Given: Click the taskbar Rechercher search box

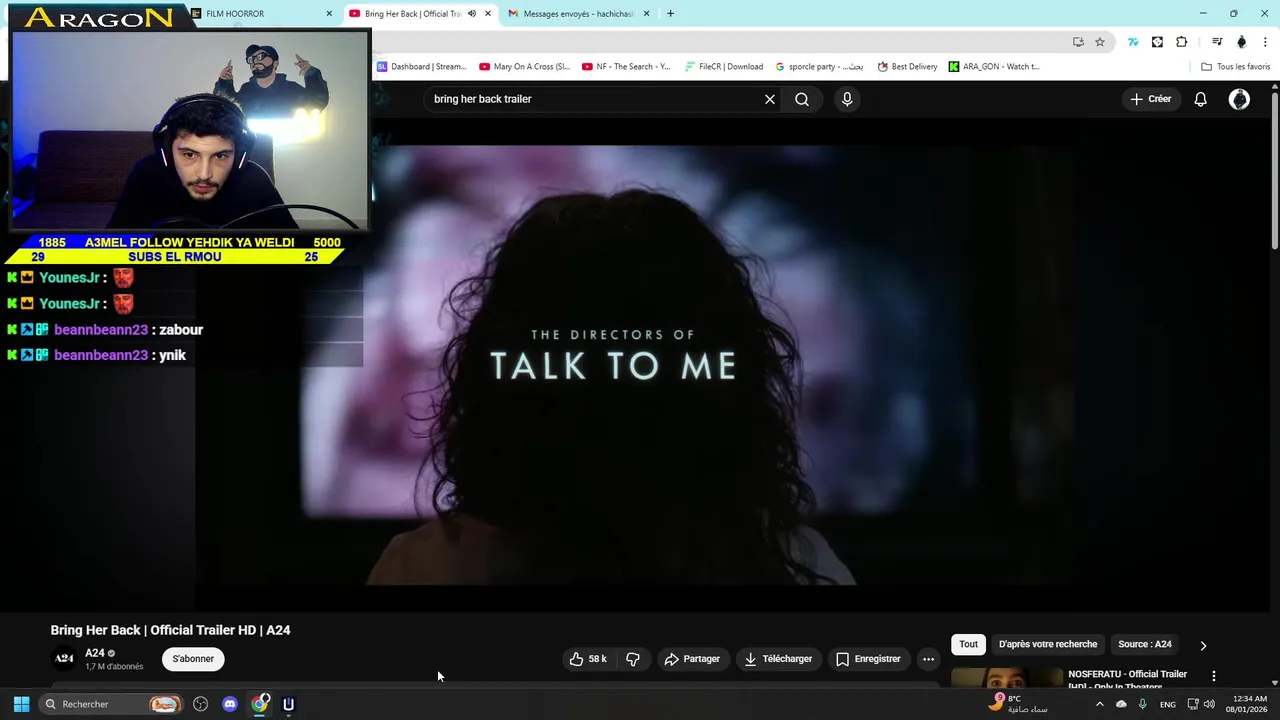Looking at the screenshot, I should pyautogui.click(x=111, y=704).
